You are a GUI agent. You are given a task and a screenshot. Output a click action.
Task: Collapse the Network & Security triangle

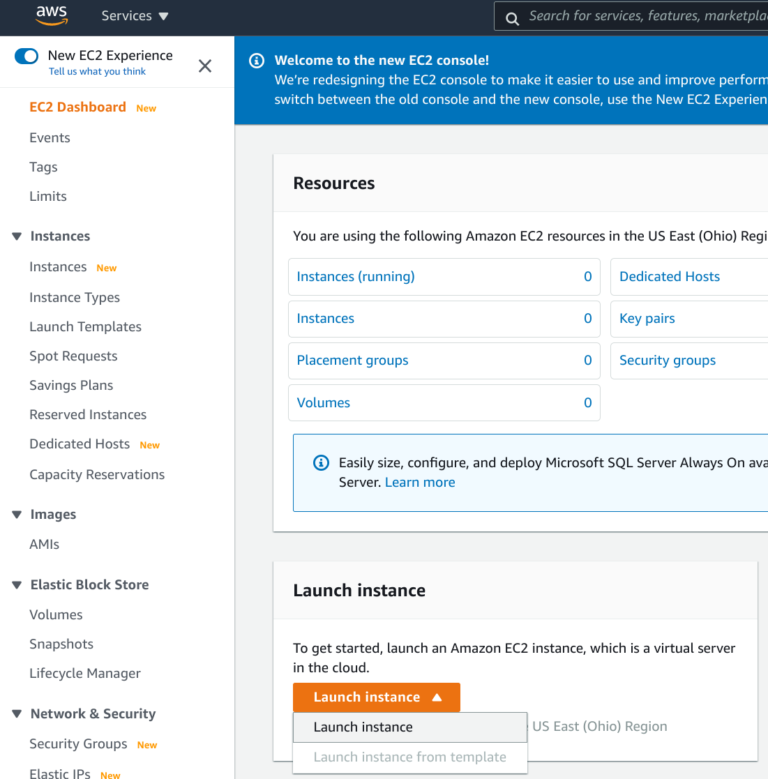coord(17,714)
